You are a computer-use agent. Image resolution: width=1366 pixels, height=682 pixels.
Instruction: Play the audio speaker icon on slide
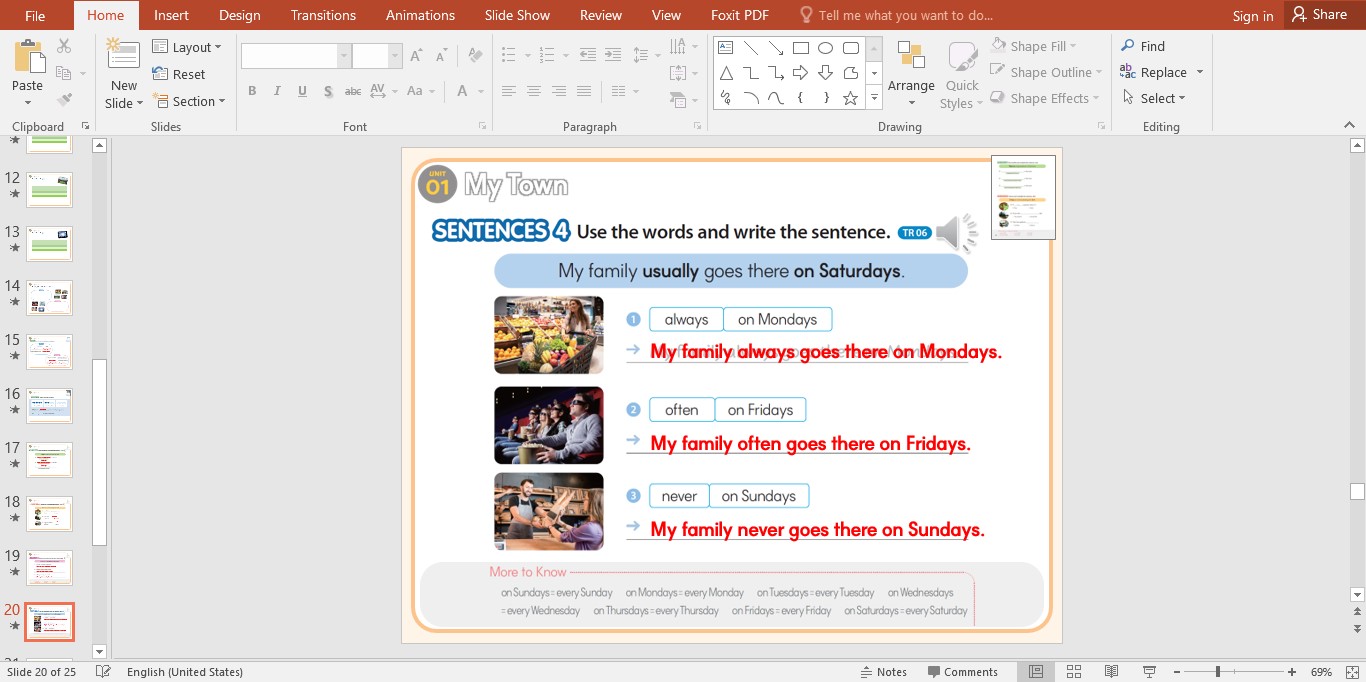956,233
